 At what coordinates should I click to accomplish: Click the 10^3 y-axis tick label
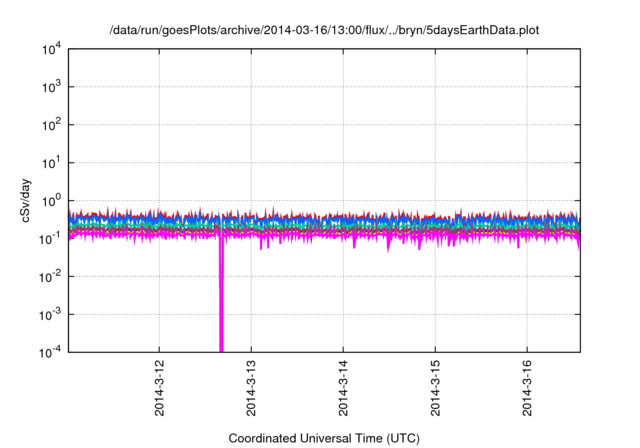coord(51,87)
